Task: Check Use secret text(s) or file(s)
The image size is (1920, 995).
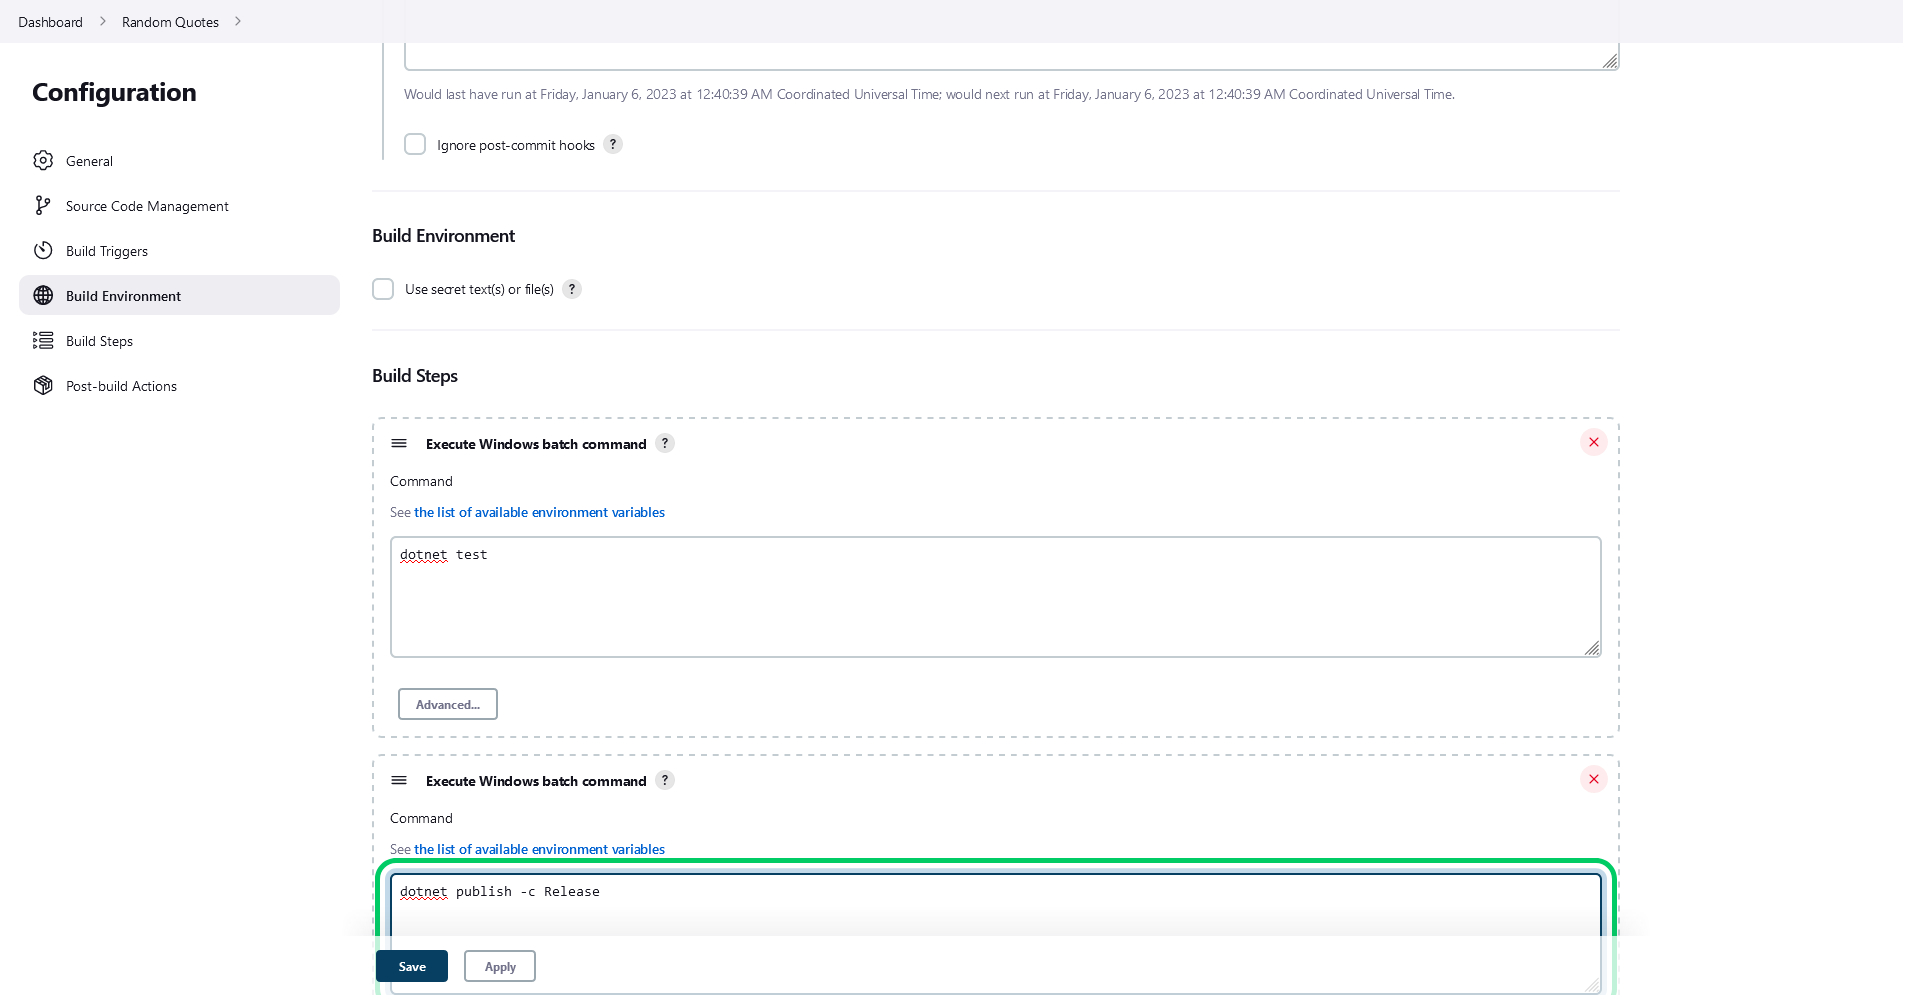Action: [383, 289]
